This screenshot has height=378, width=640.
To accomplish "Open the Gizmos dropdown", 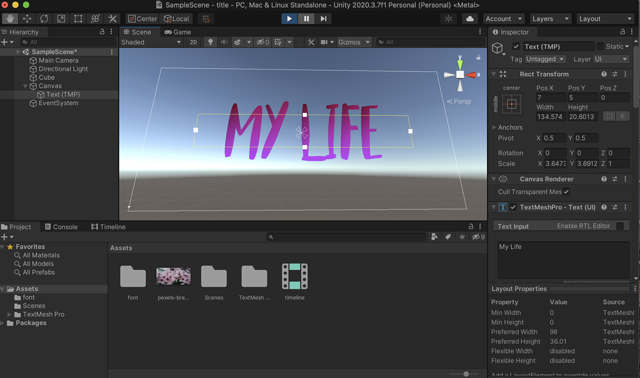I will coord(354,42).
